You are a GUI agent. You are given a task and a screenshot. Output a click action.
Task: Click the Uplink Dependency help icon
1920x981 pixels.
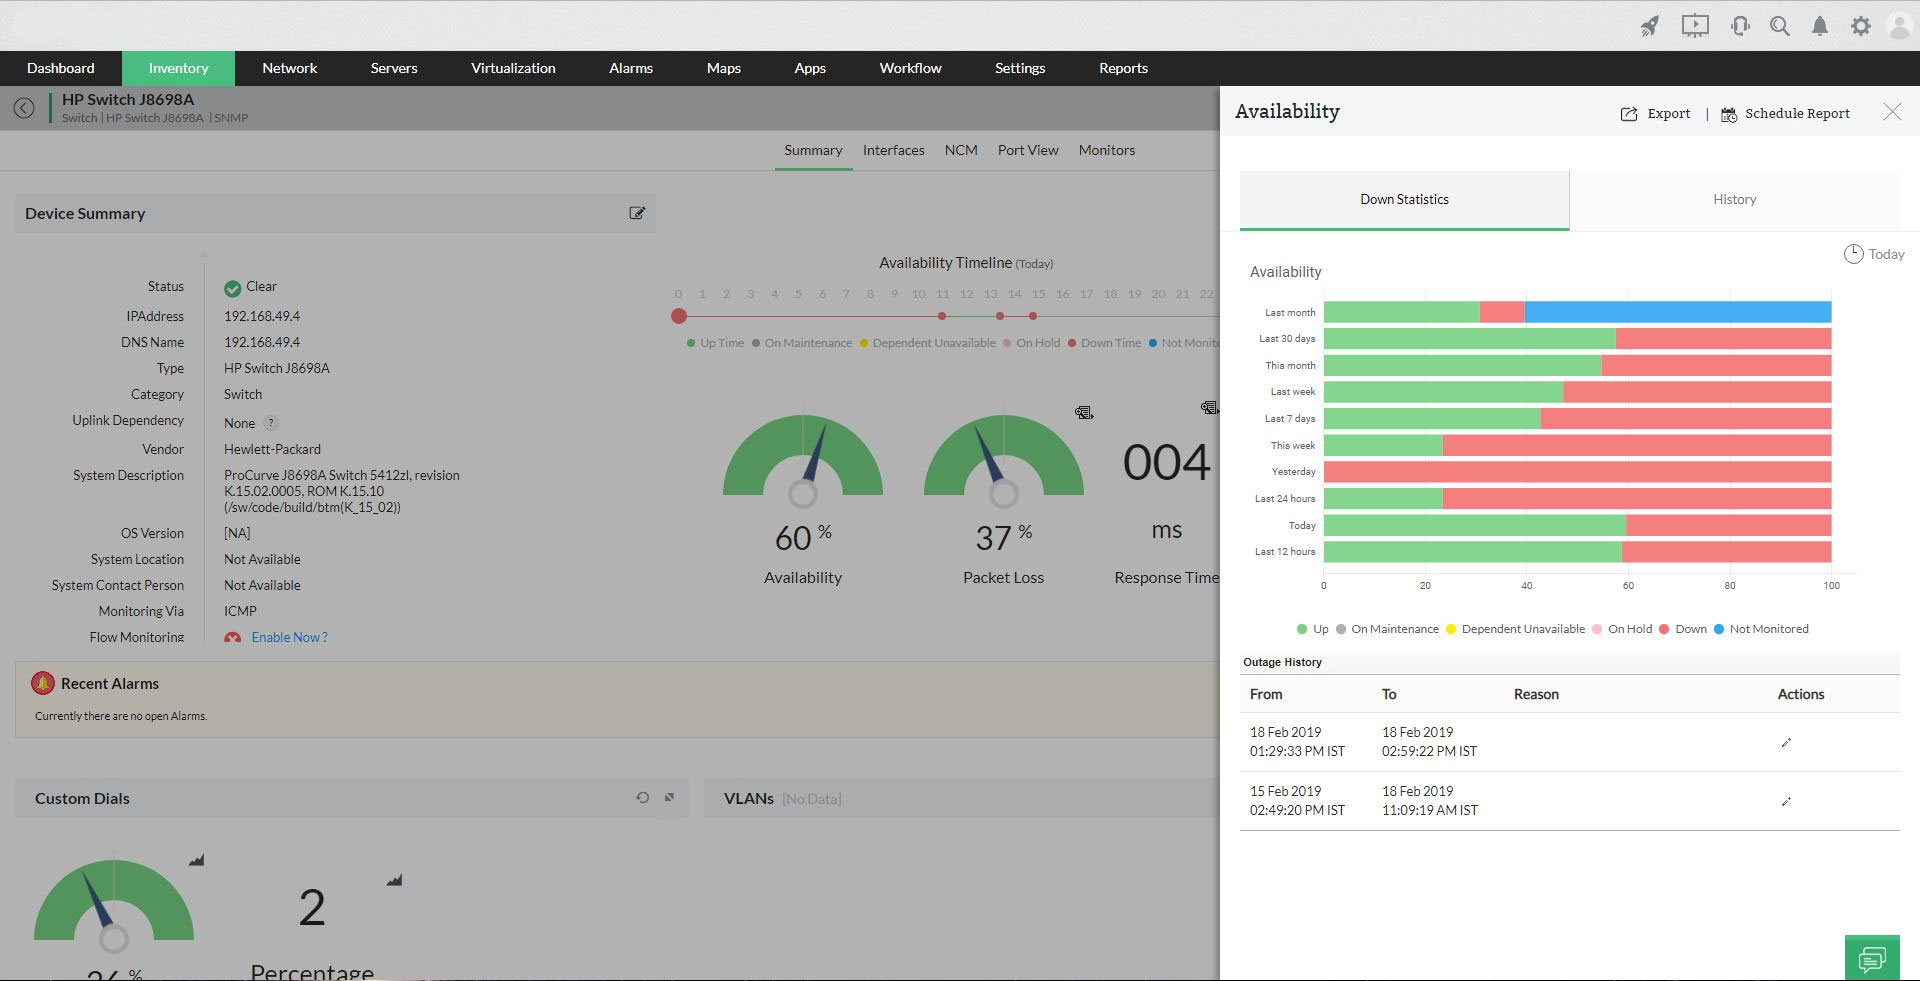271,423
